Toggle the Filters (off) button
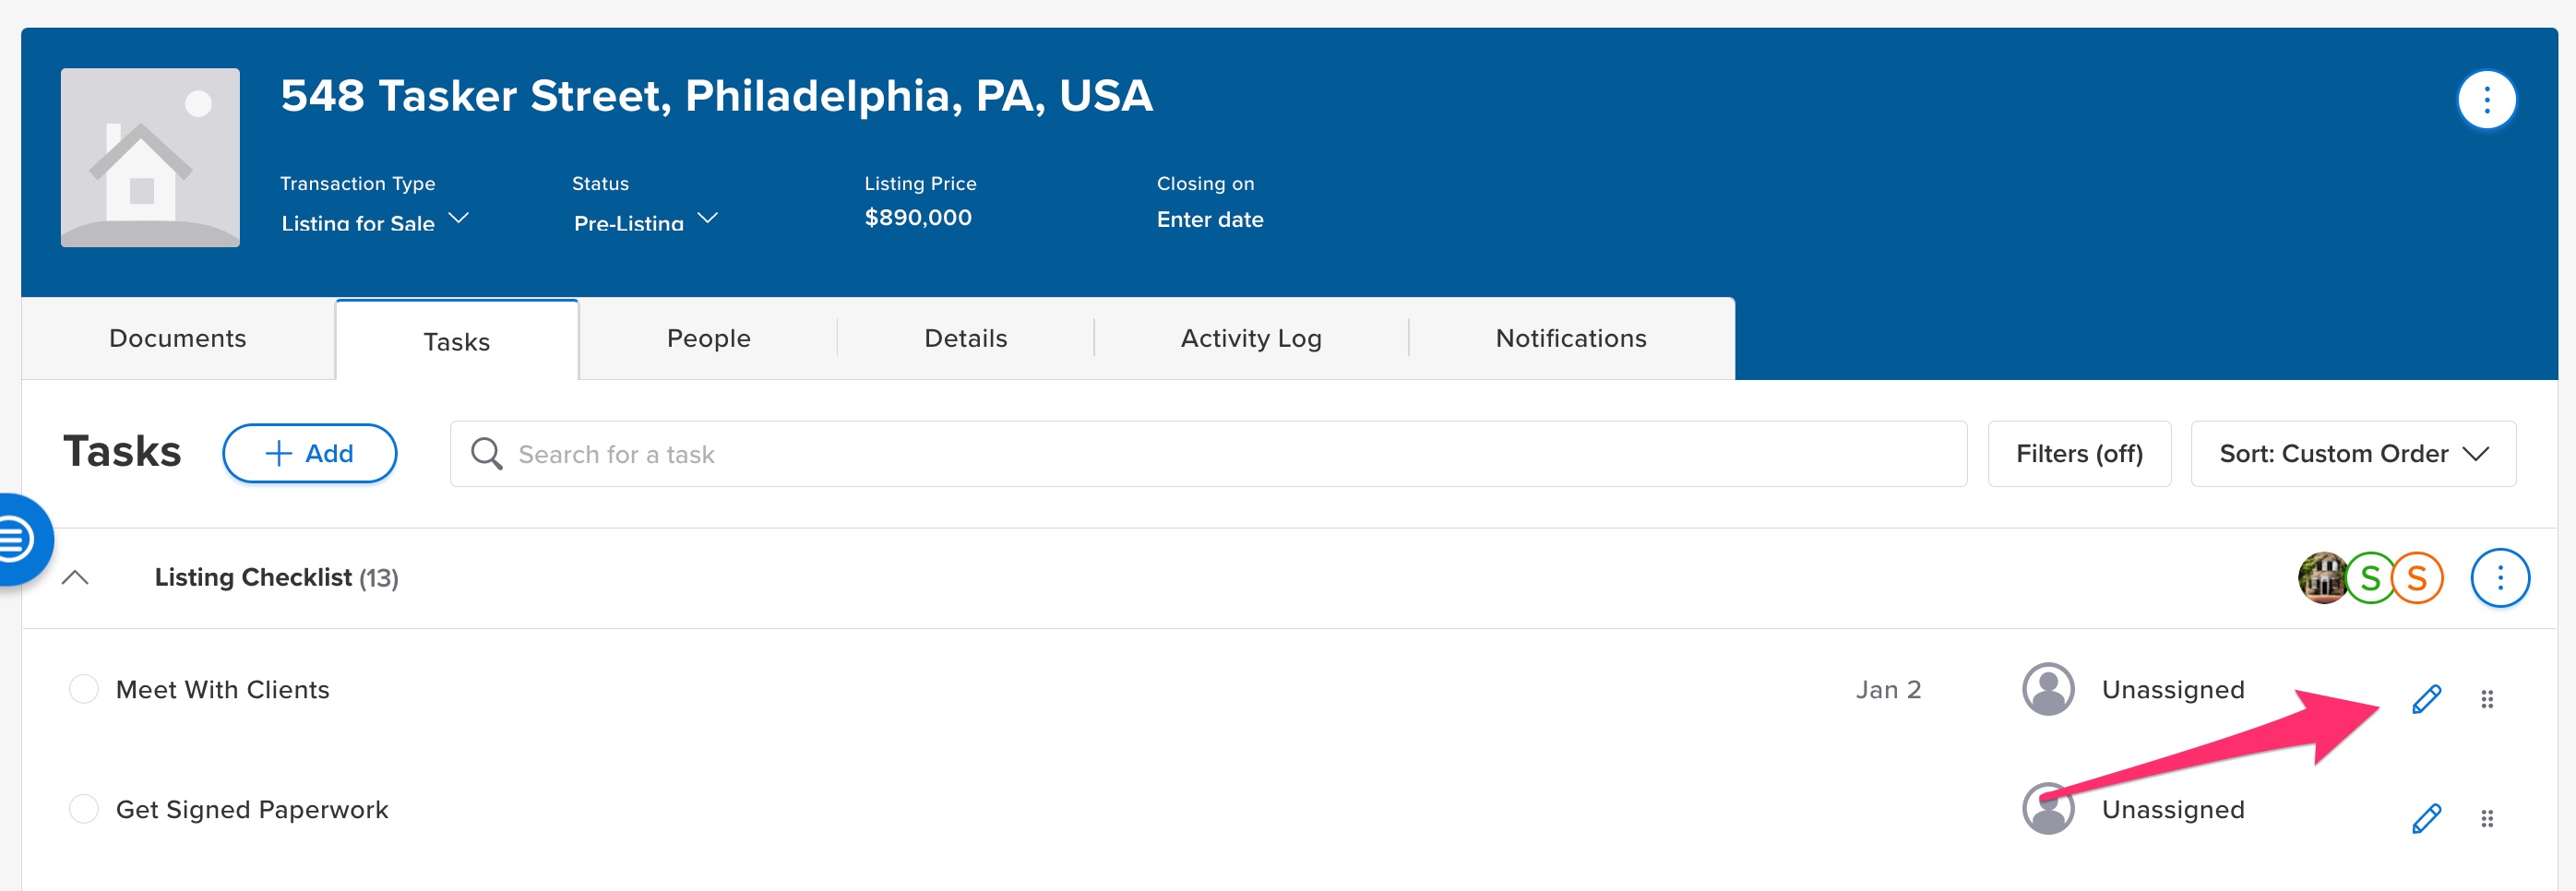 [2078, 454]
